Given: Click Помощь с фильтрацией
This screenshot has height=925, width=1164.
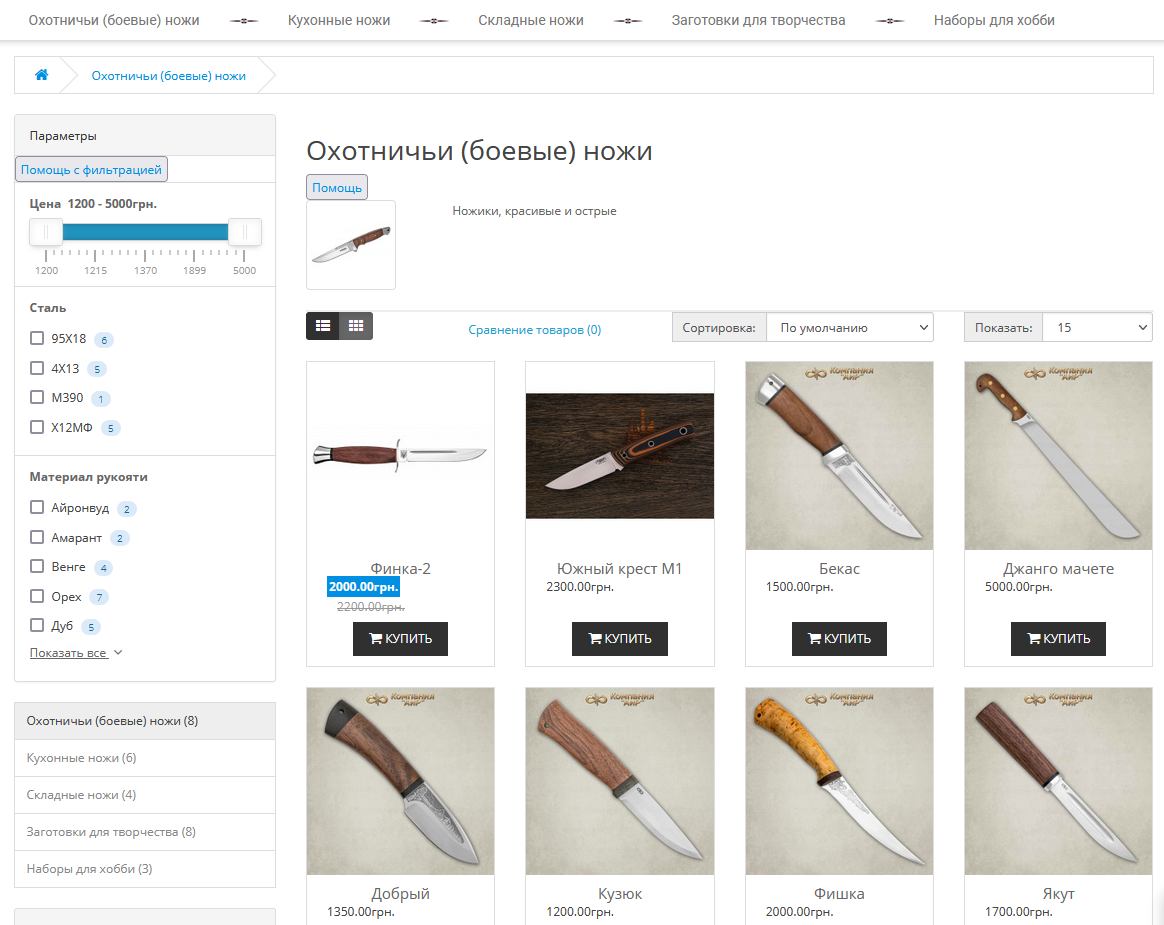Looking at the screenshot, I should tap(89, 169).
